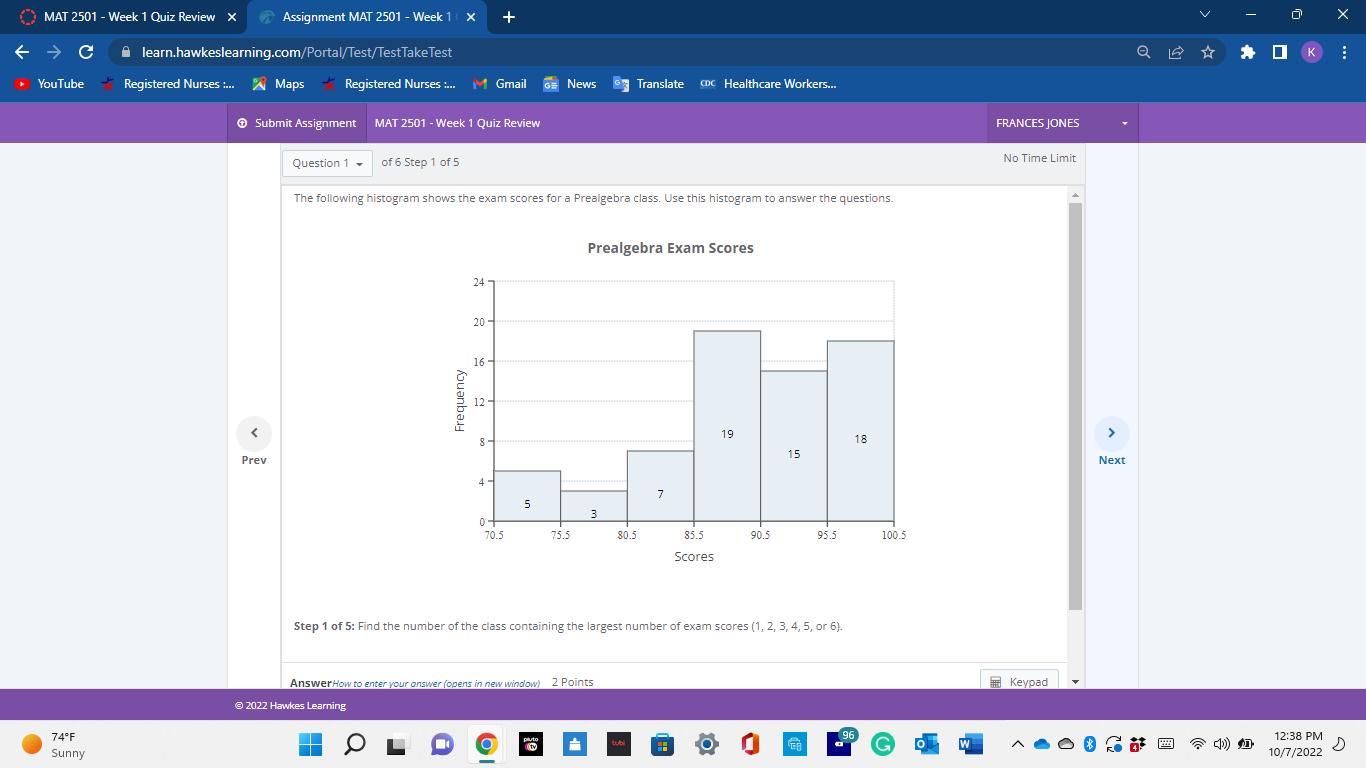
Task: Open the Keypad tool
Action: pos(1019,681)
